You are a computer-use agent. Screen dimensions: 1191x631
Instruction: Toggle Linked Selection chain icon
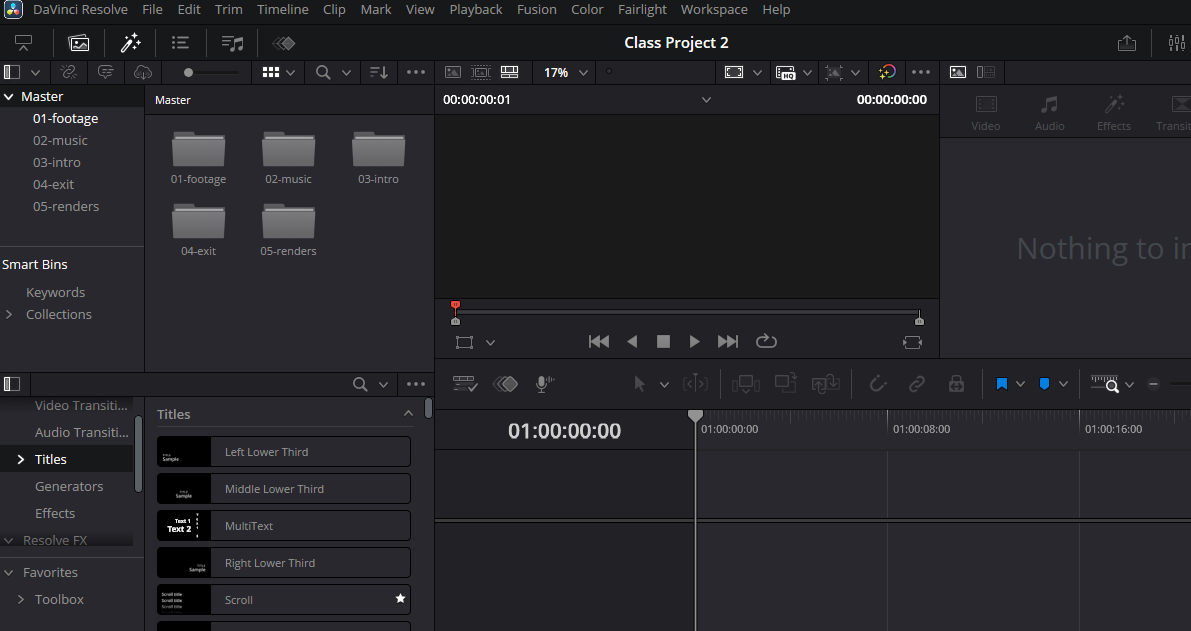917,384
